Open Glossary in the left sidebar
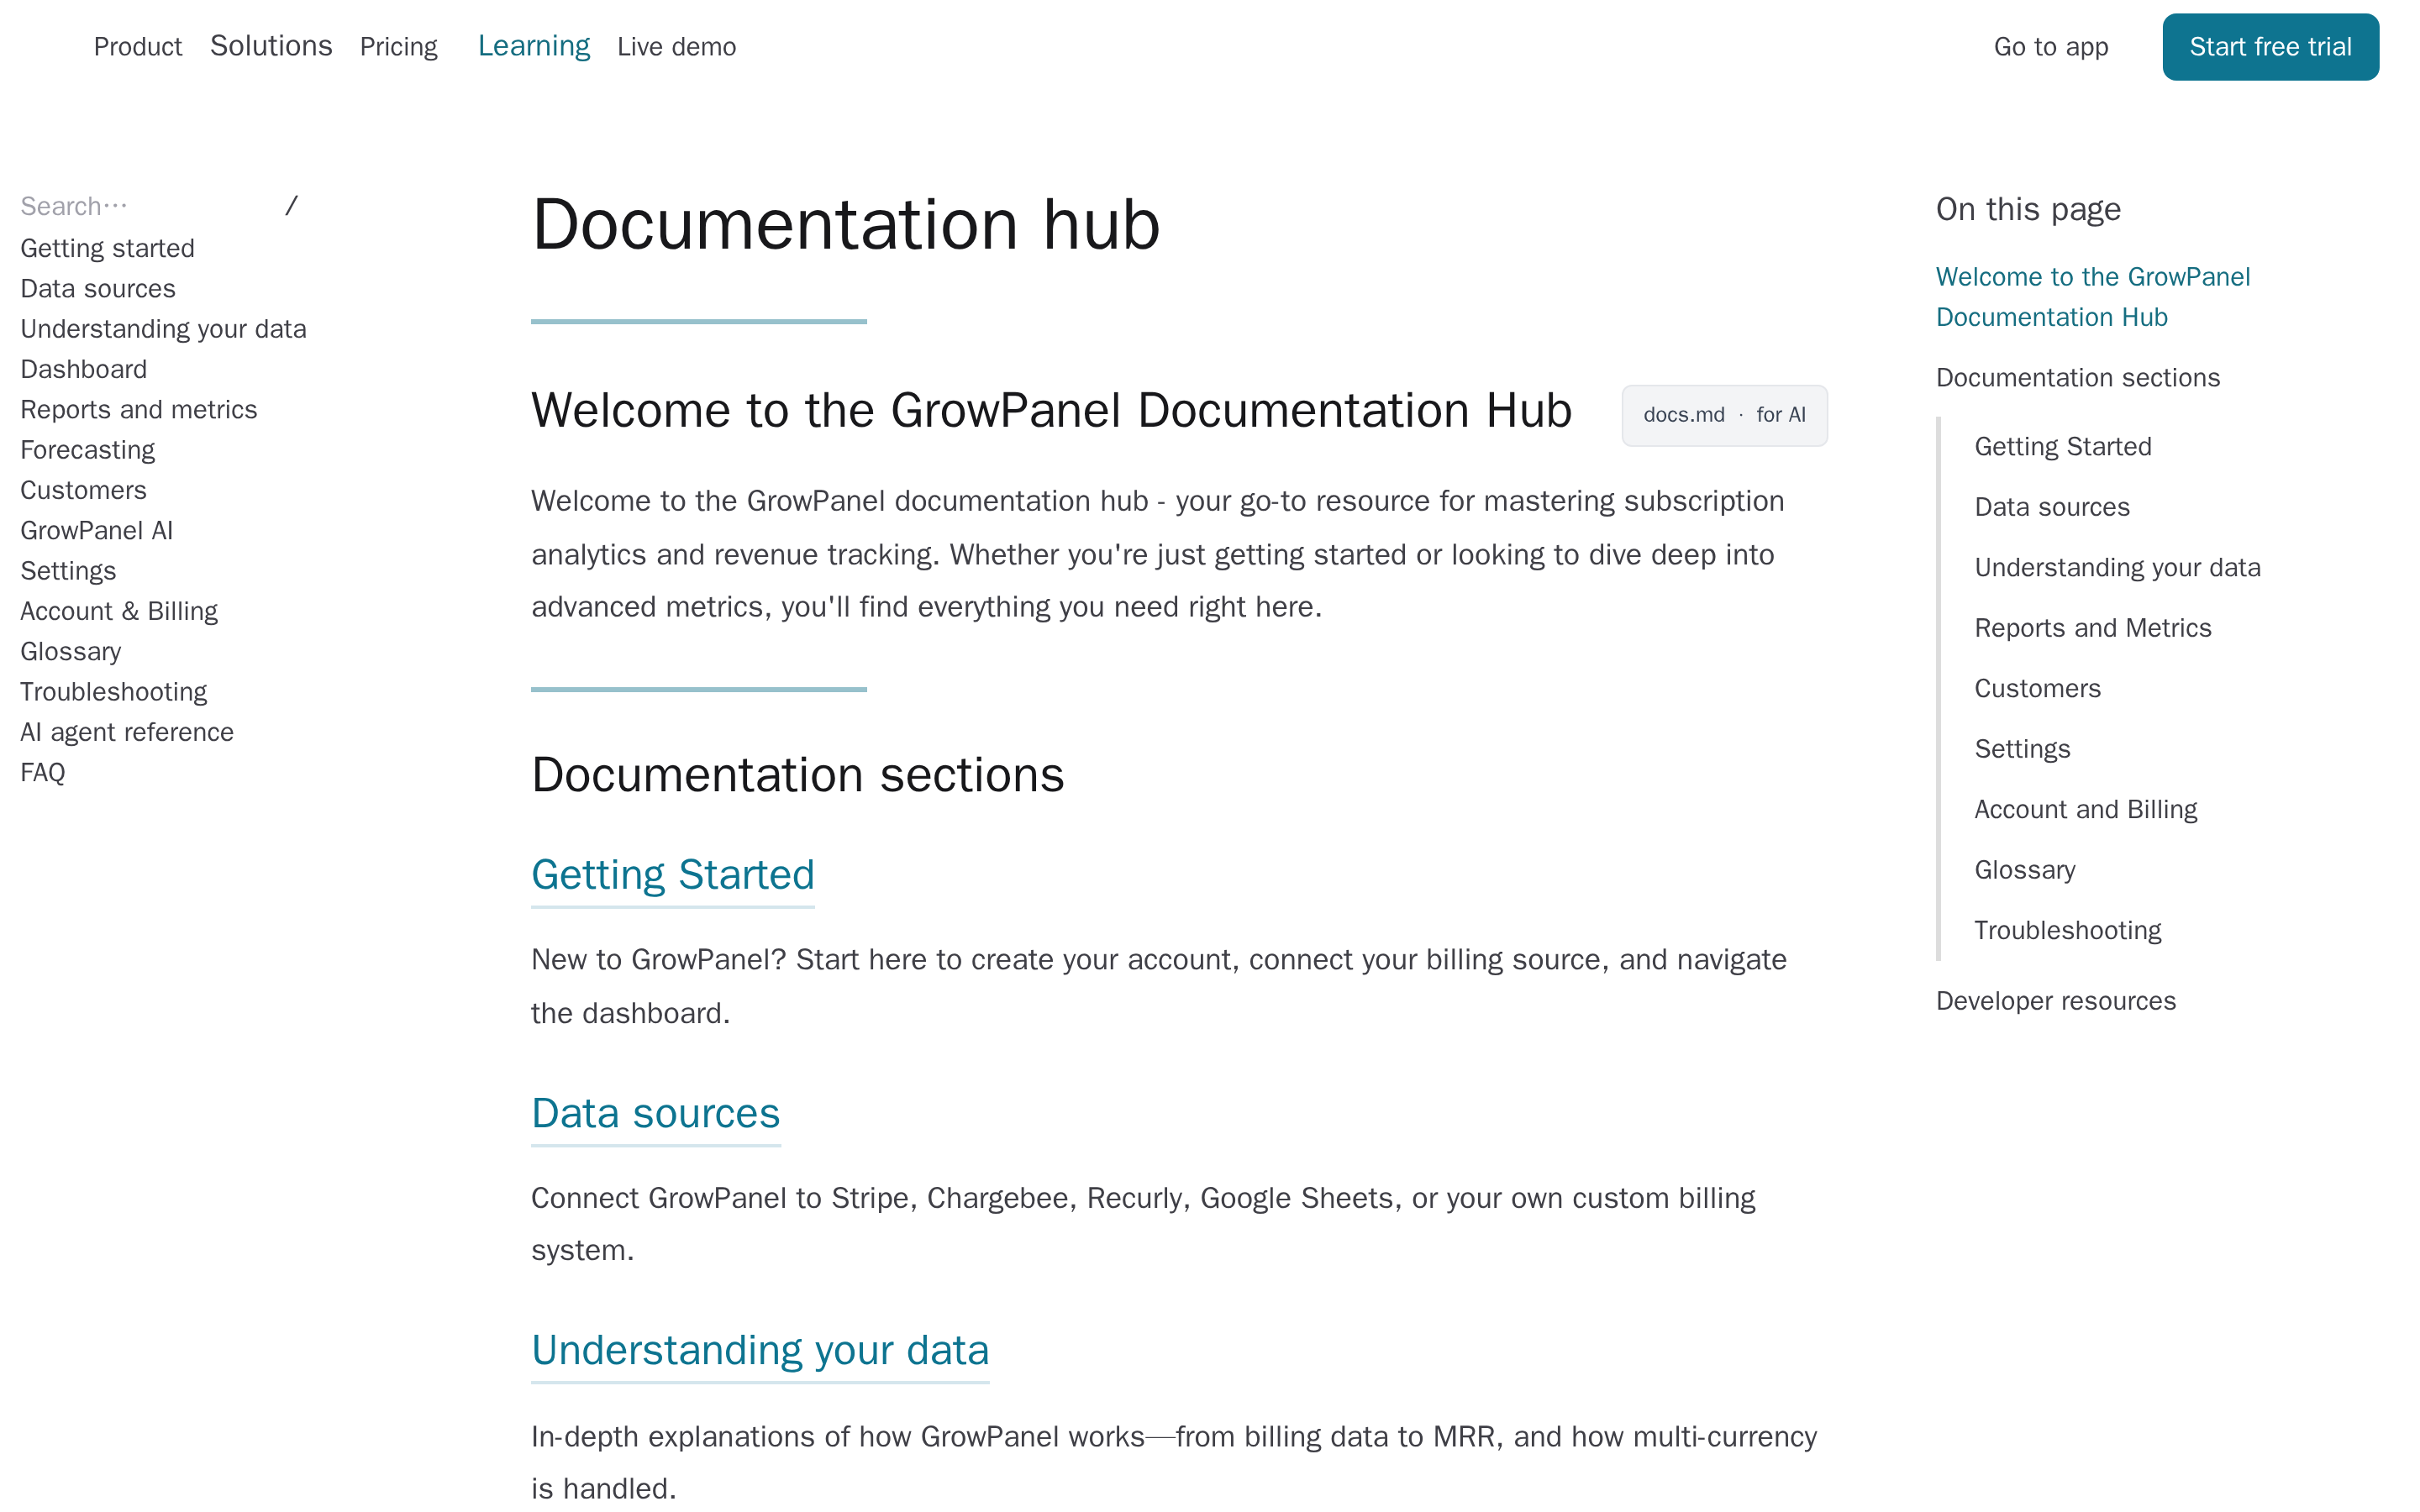Screen dimensions: 2420x1512 [x=71, y=652]
